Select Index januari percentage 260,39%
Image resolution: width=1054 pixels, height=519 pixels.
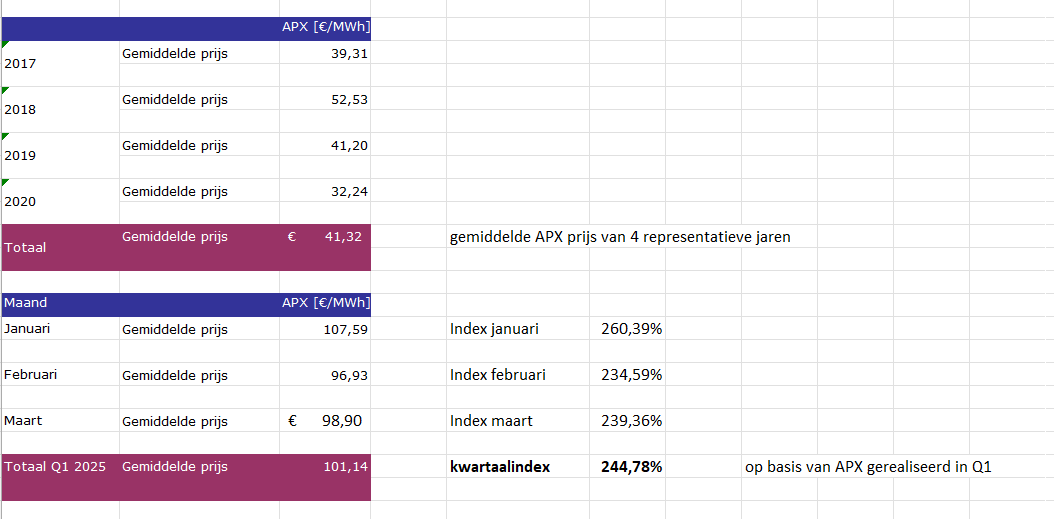[631, 329]
